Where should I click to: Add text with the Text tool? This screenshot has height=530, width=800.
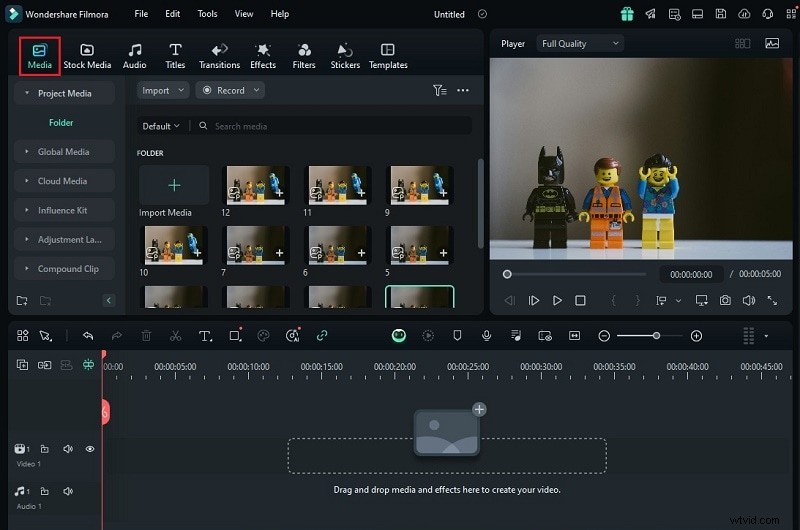(x=205, y=336)
